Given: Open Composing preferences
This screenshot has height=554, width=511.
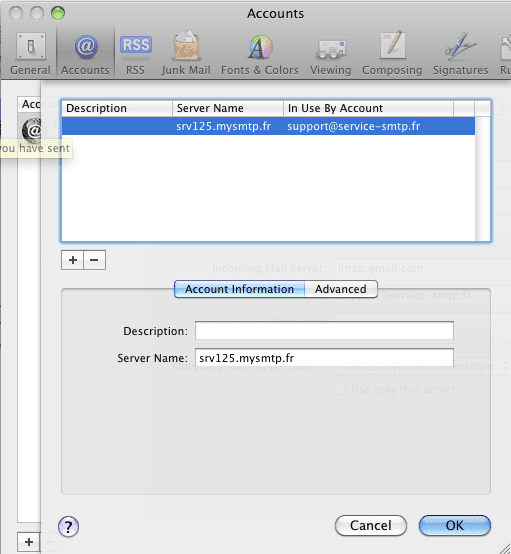Looking at the screenshot, I should point(392,53).
